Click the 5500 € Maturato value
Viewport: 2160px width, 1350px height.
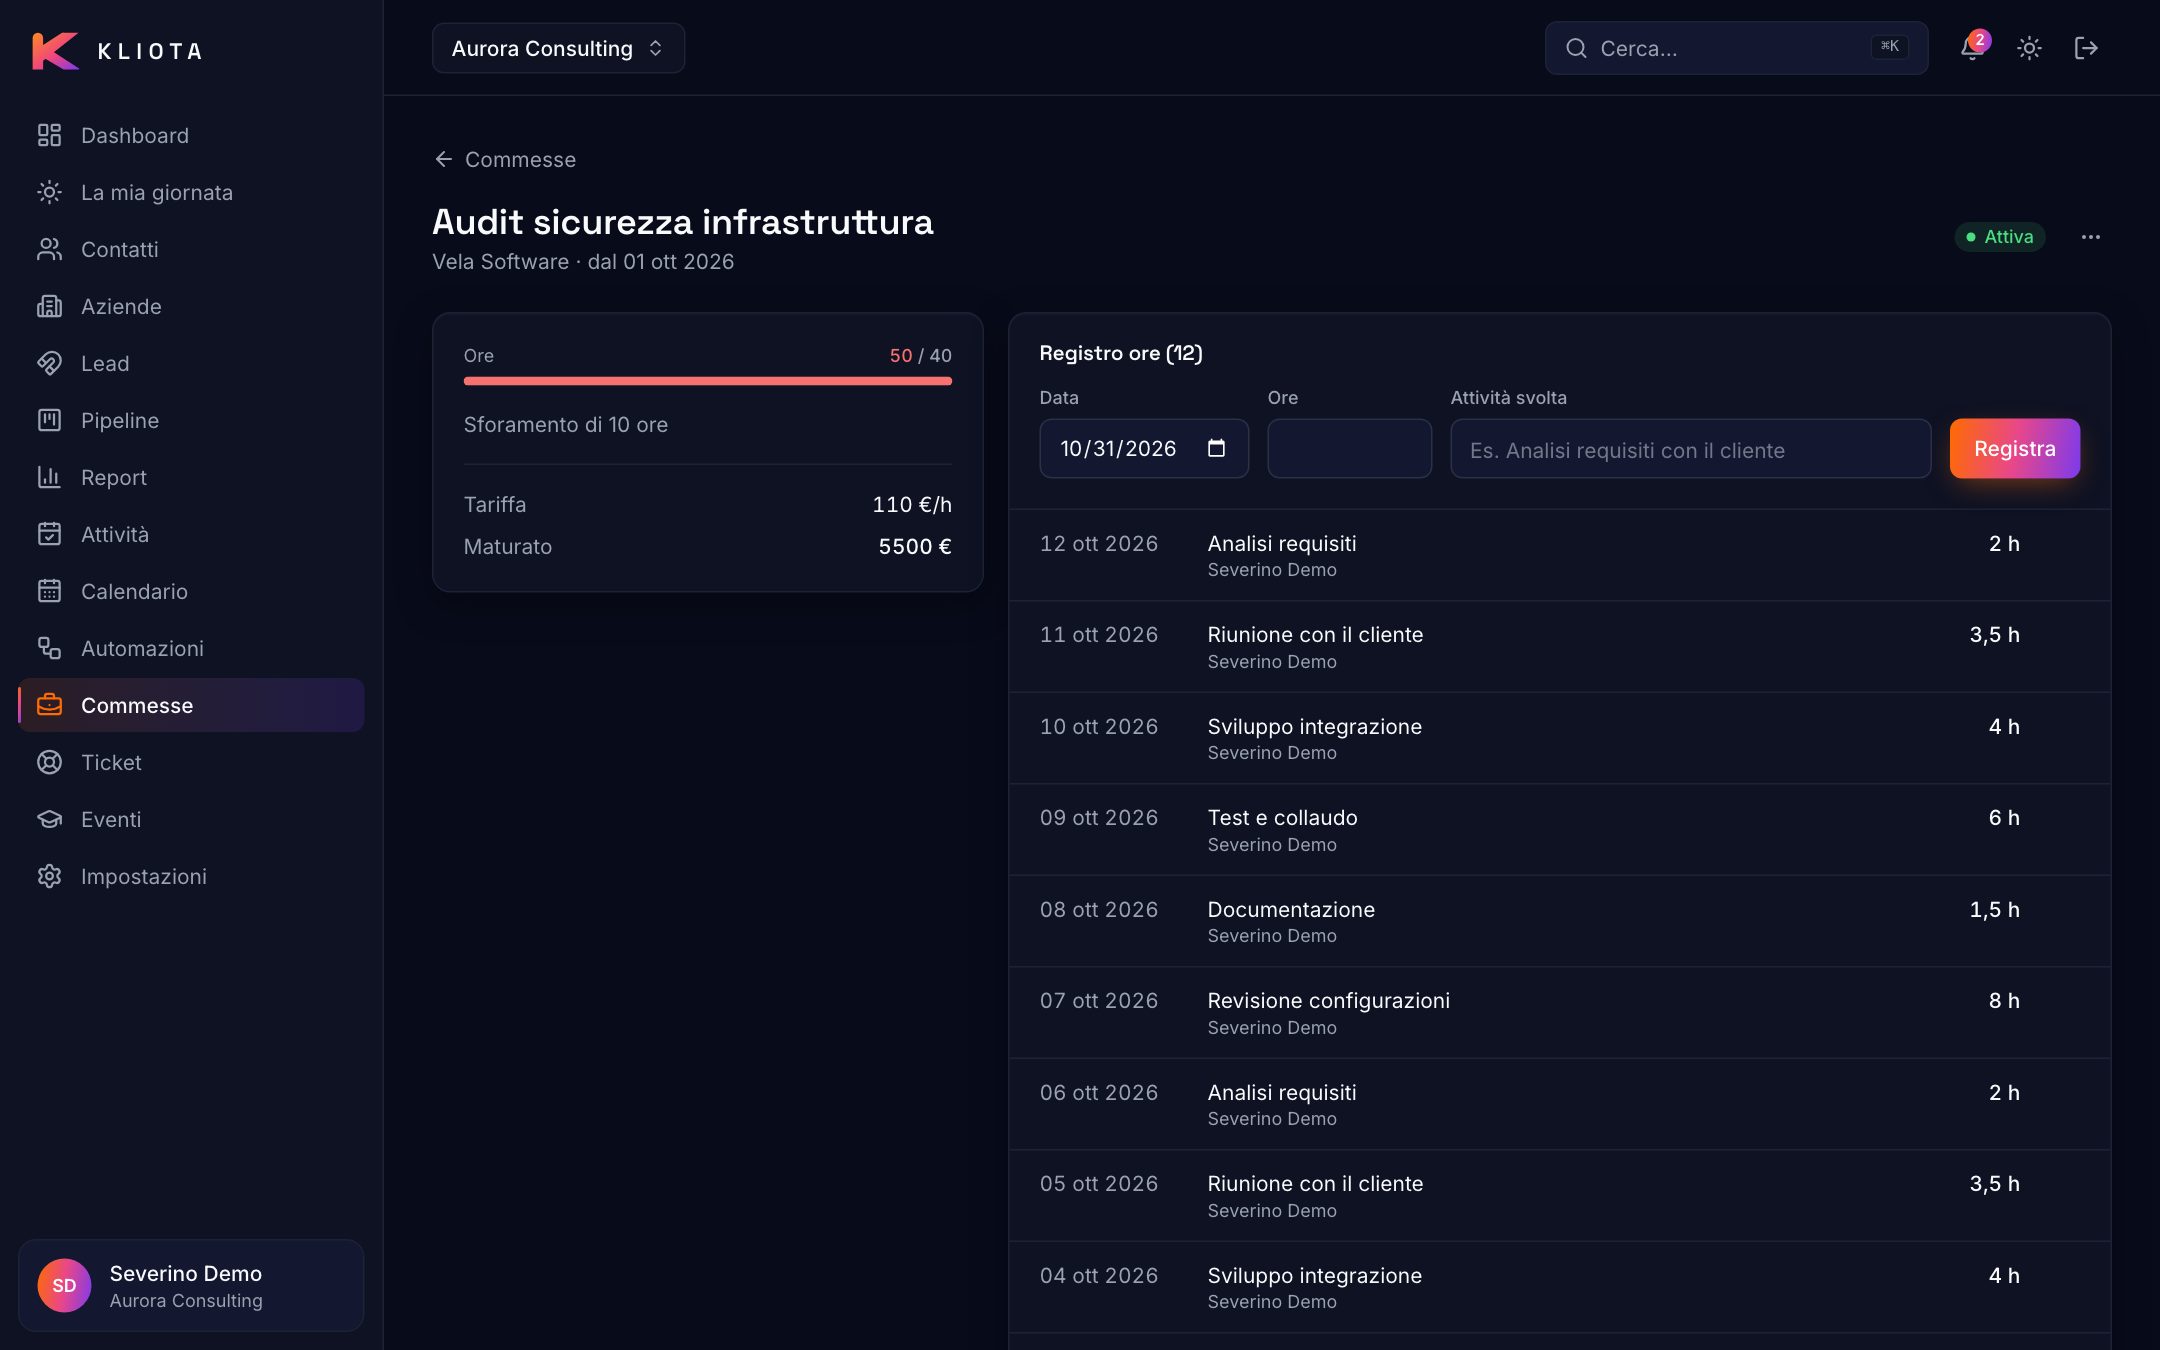(x=914, y=546)
